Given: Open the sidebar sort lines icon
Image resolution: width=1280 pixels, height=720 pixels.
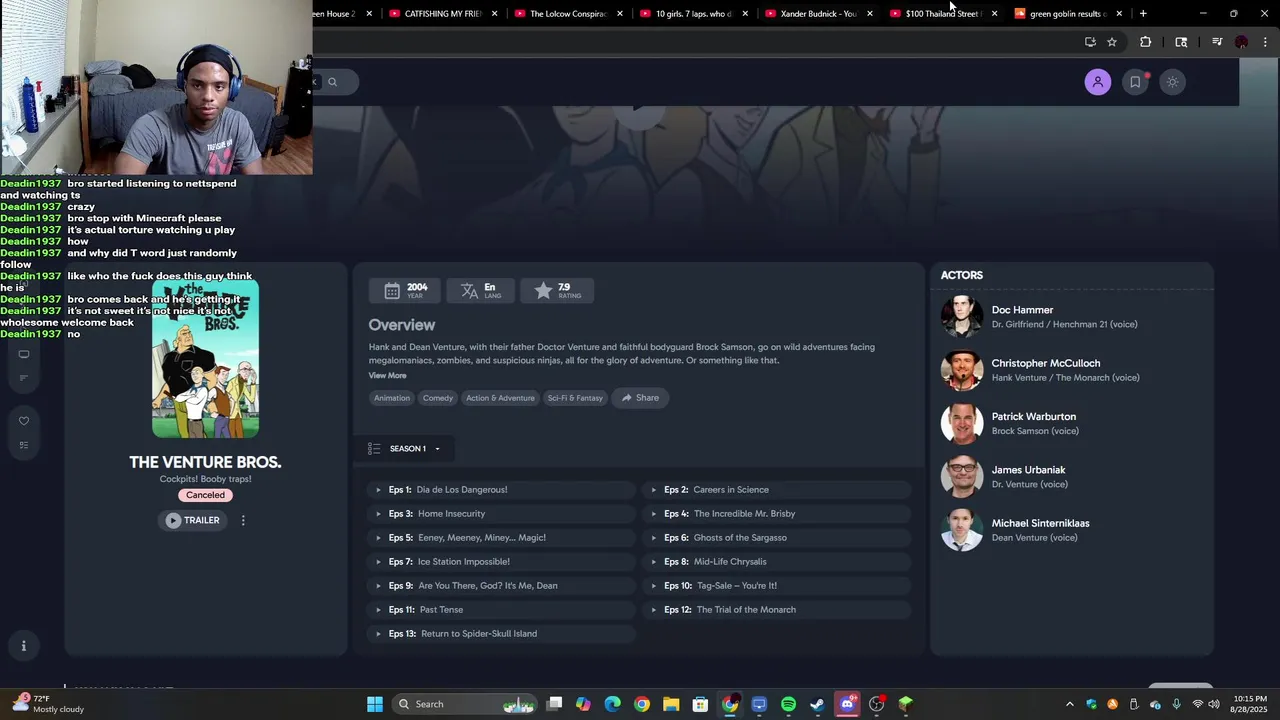Looking at the screenshot, I should pos(24,377).
